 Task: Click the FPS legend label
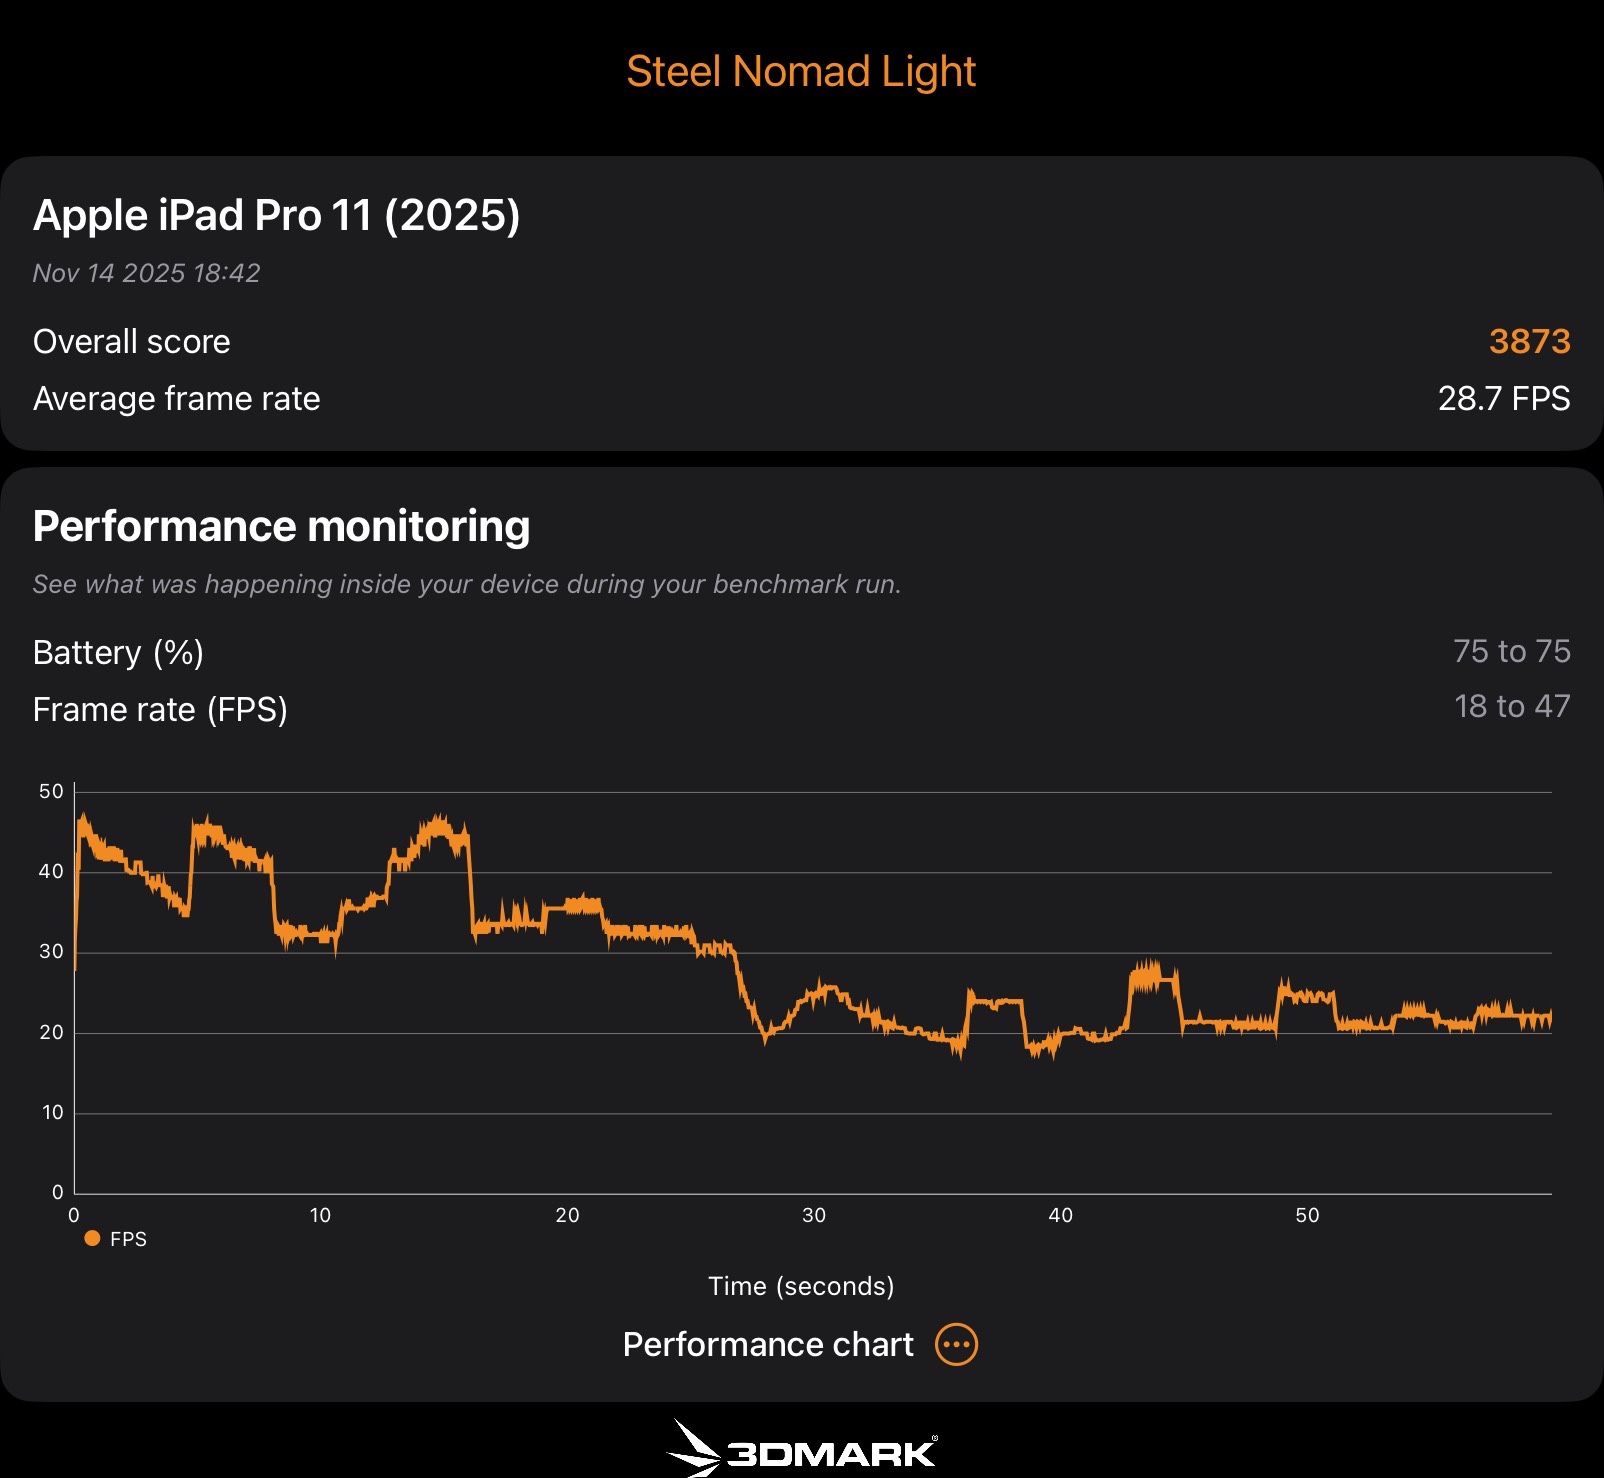coord(128,1239)
